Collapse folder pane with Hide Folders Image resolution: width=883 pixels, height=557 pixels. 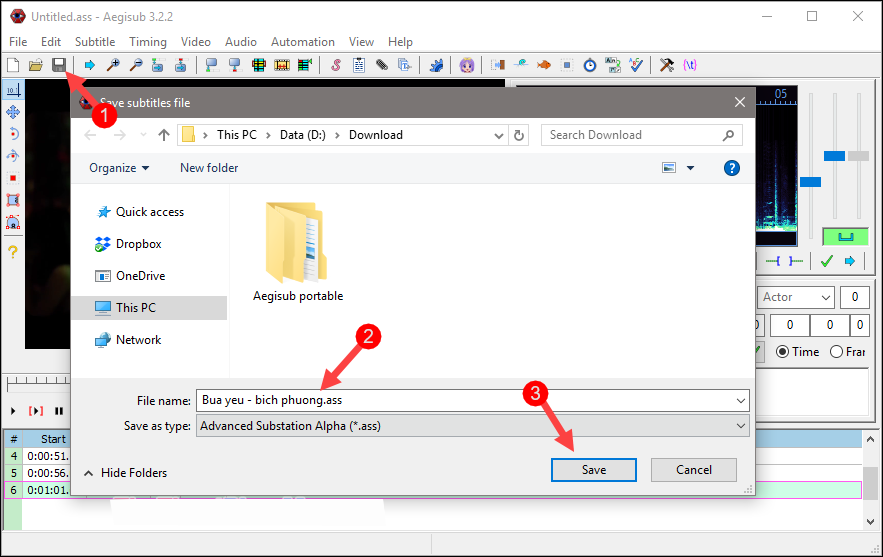(126, 473)
